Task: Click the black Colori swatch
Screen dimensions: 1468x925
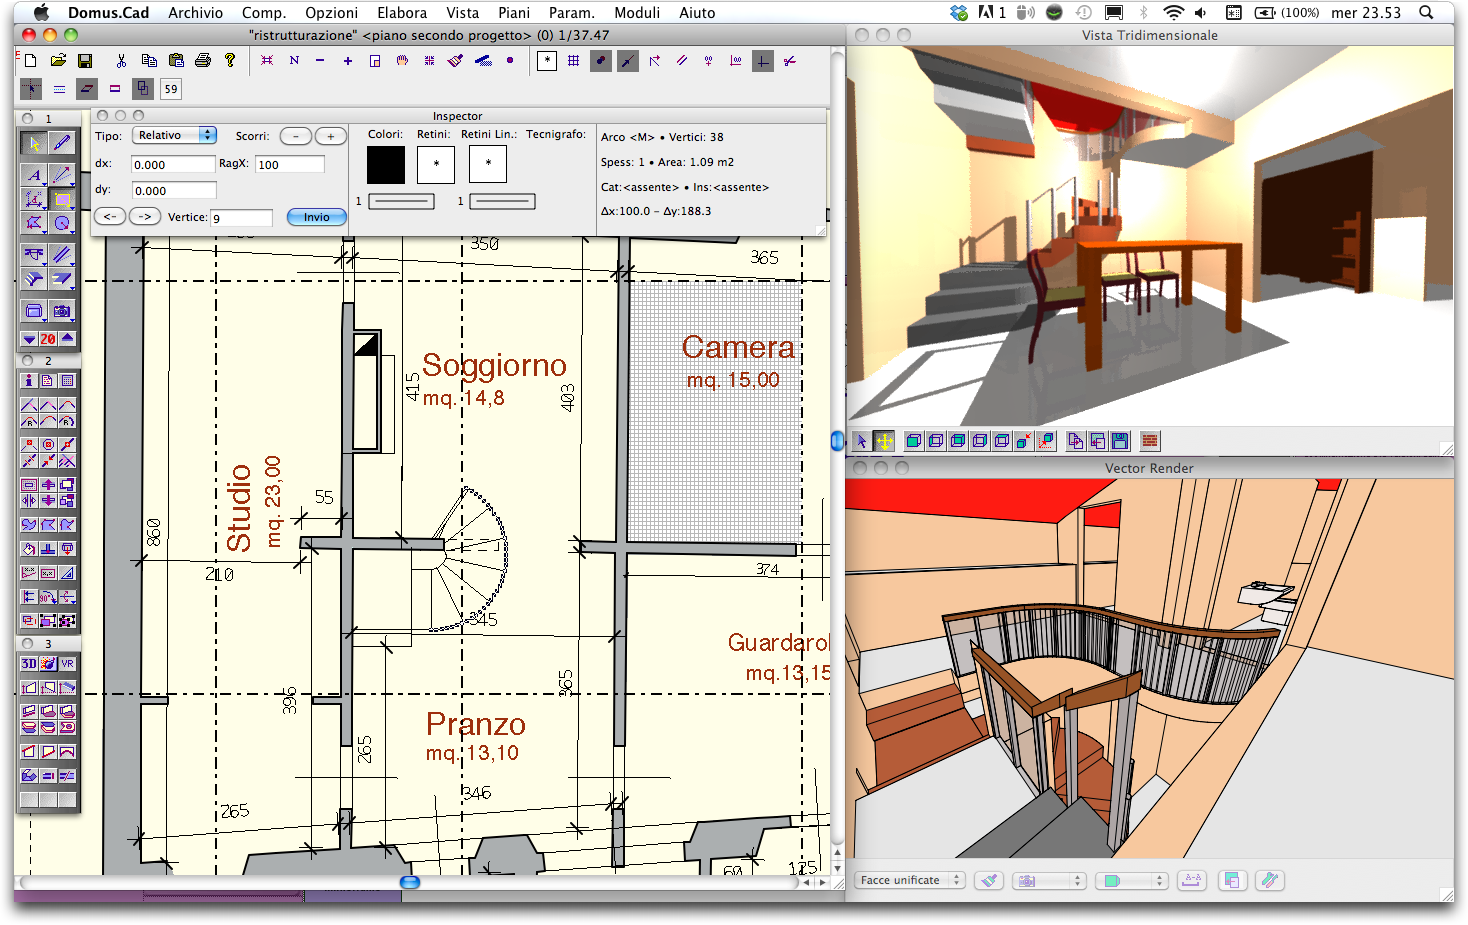Action: (386, 165)
